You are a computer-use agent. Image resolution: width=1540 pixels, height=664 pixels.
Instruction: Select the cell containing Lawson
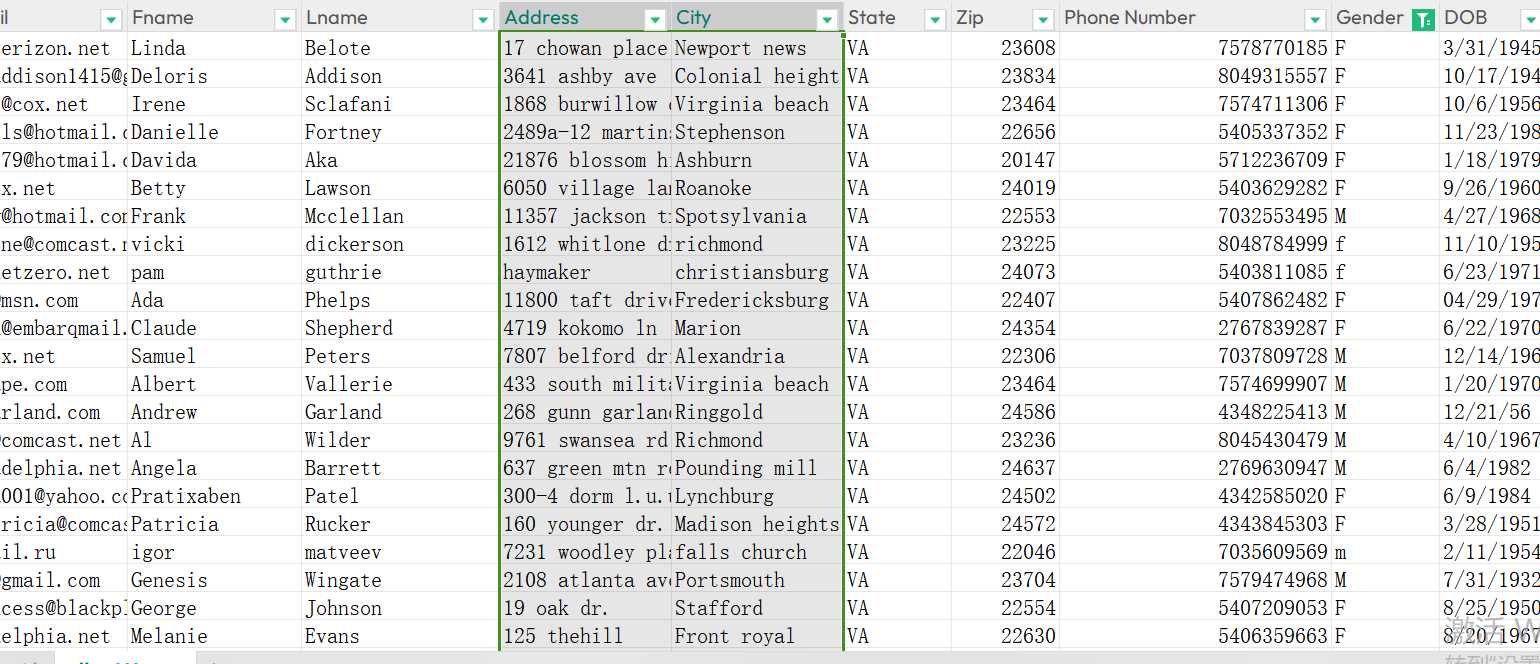click(400, 188)
